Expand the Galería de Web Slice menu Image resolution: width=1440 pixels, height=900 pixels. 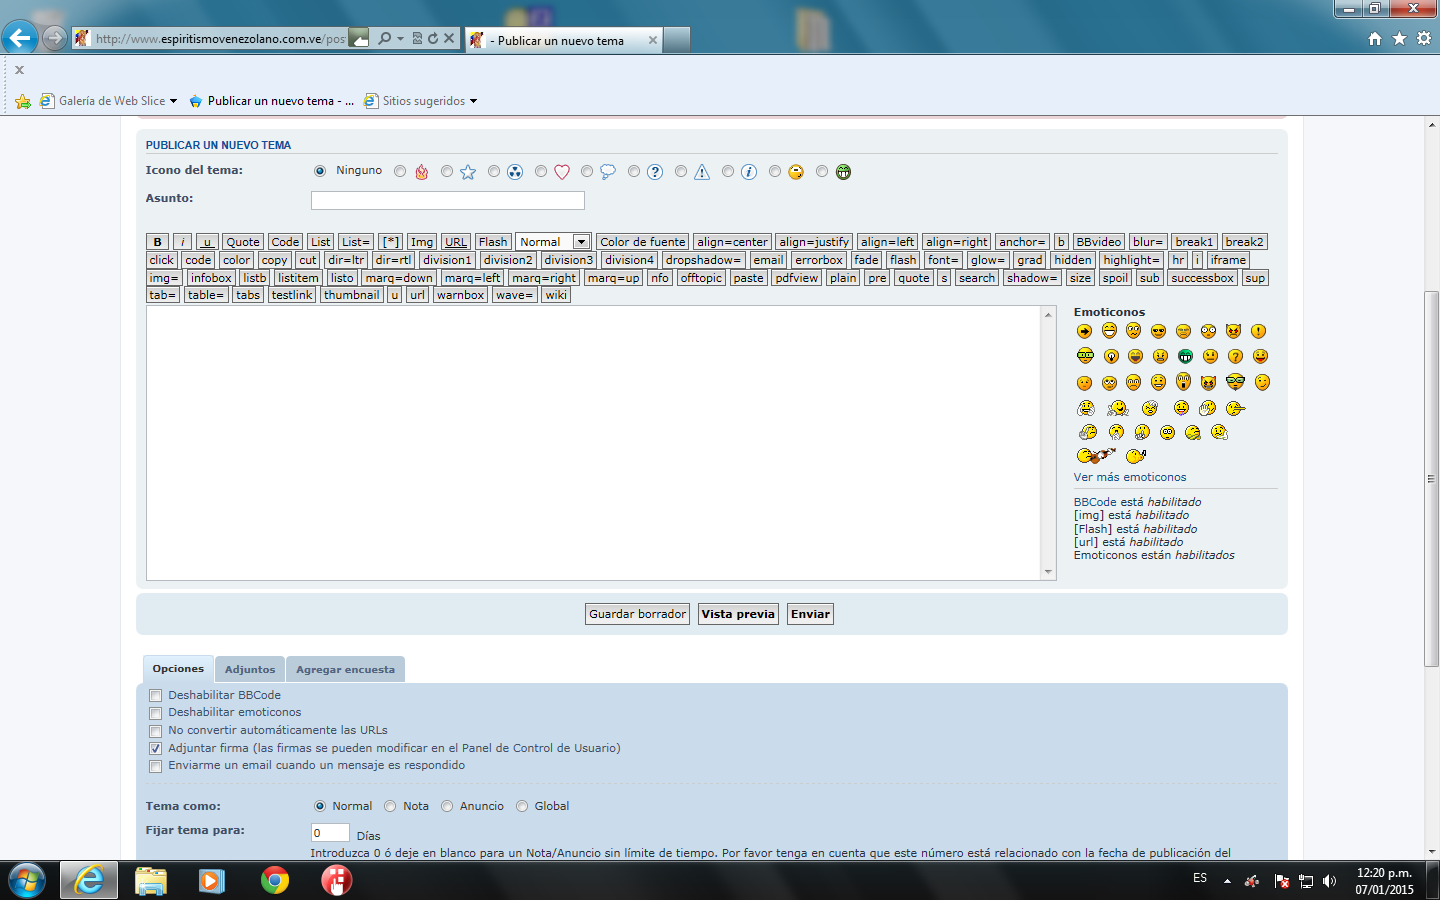173,101
